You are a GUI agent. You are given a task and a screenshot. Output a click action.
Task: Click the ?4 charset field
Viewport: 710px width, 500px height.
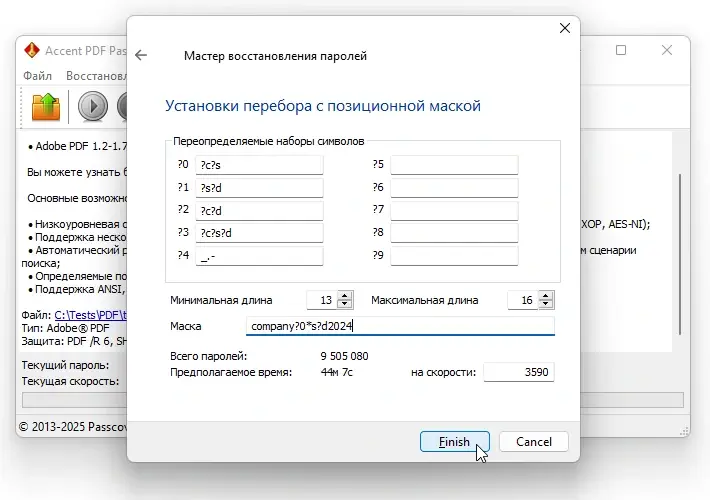[259, 256]
